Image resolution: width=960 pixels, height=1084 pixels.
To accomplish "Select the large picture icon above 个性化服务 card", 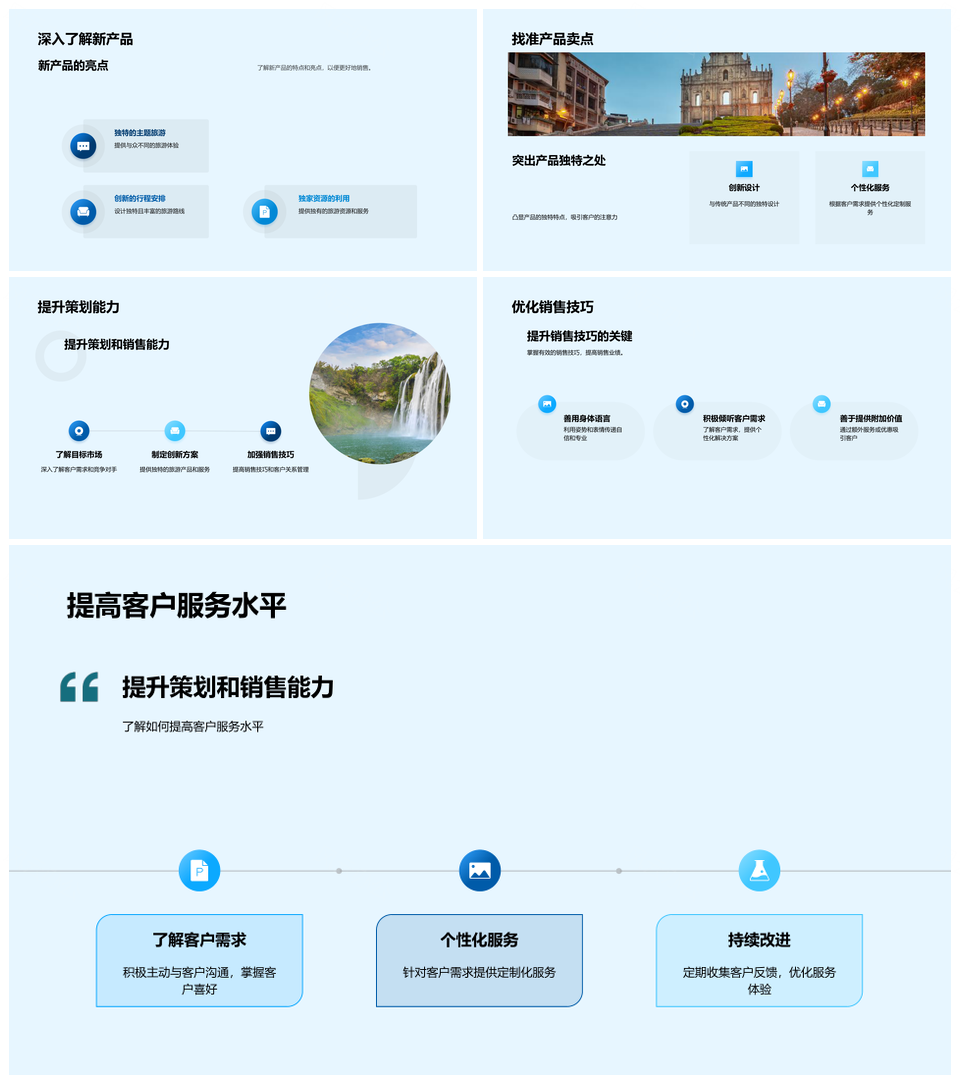I will [x=479, y=871].
